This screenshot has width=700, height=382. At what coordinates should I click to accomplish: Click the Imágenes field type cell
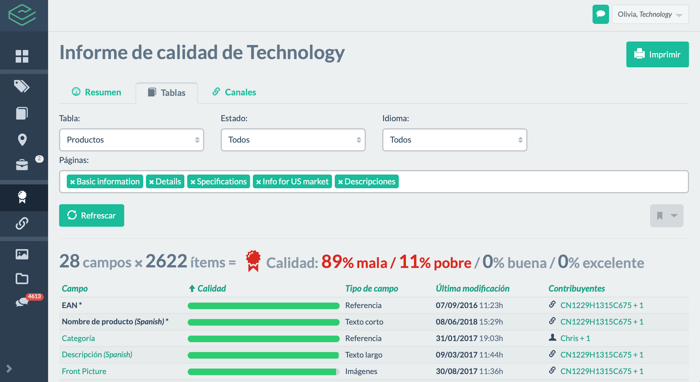tap(361, 371)
